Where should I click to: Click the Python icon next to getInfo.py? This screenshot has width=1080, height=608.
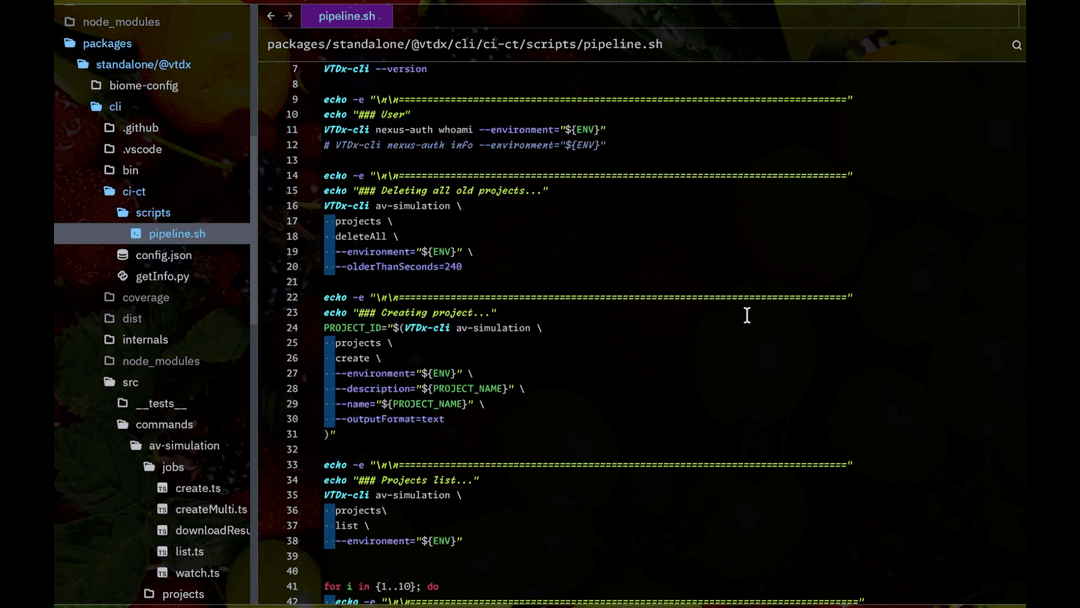(121, 276)
